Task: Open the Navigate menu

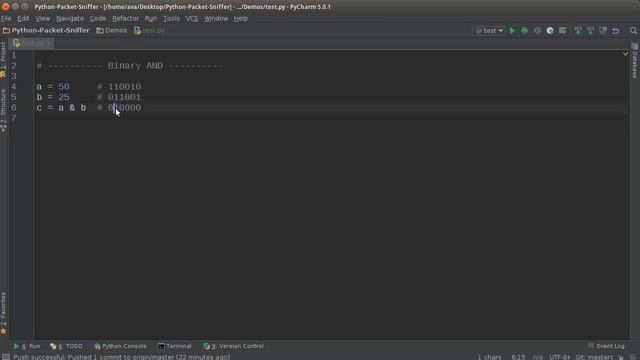Action: (70, 18)
